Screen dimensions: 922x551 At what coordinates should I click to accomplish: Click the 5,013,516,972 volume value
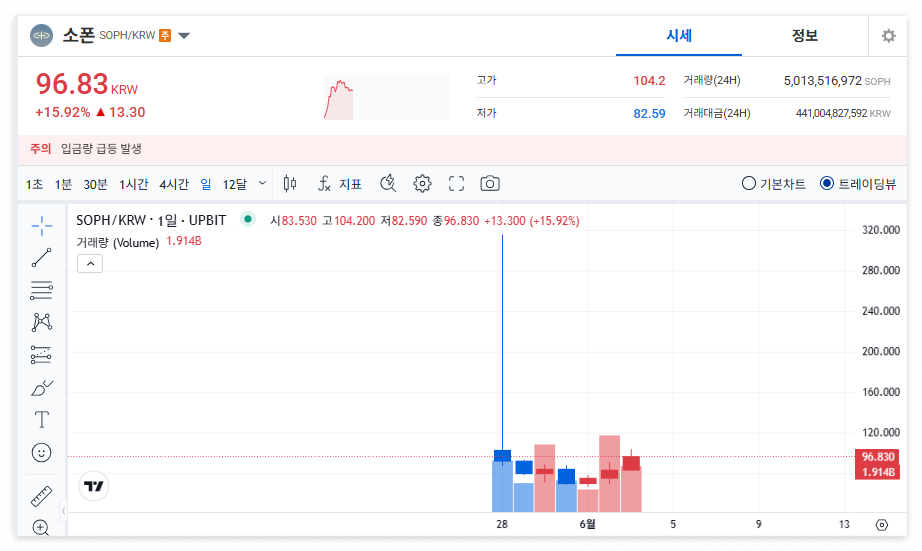point(823,81)
